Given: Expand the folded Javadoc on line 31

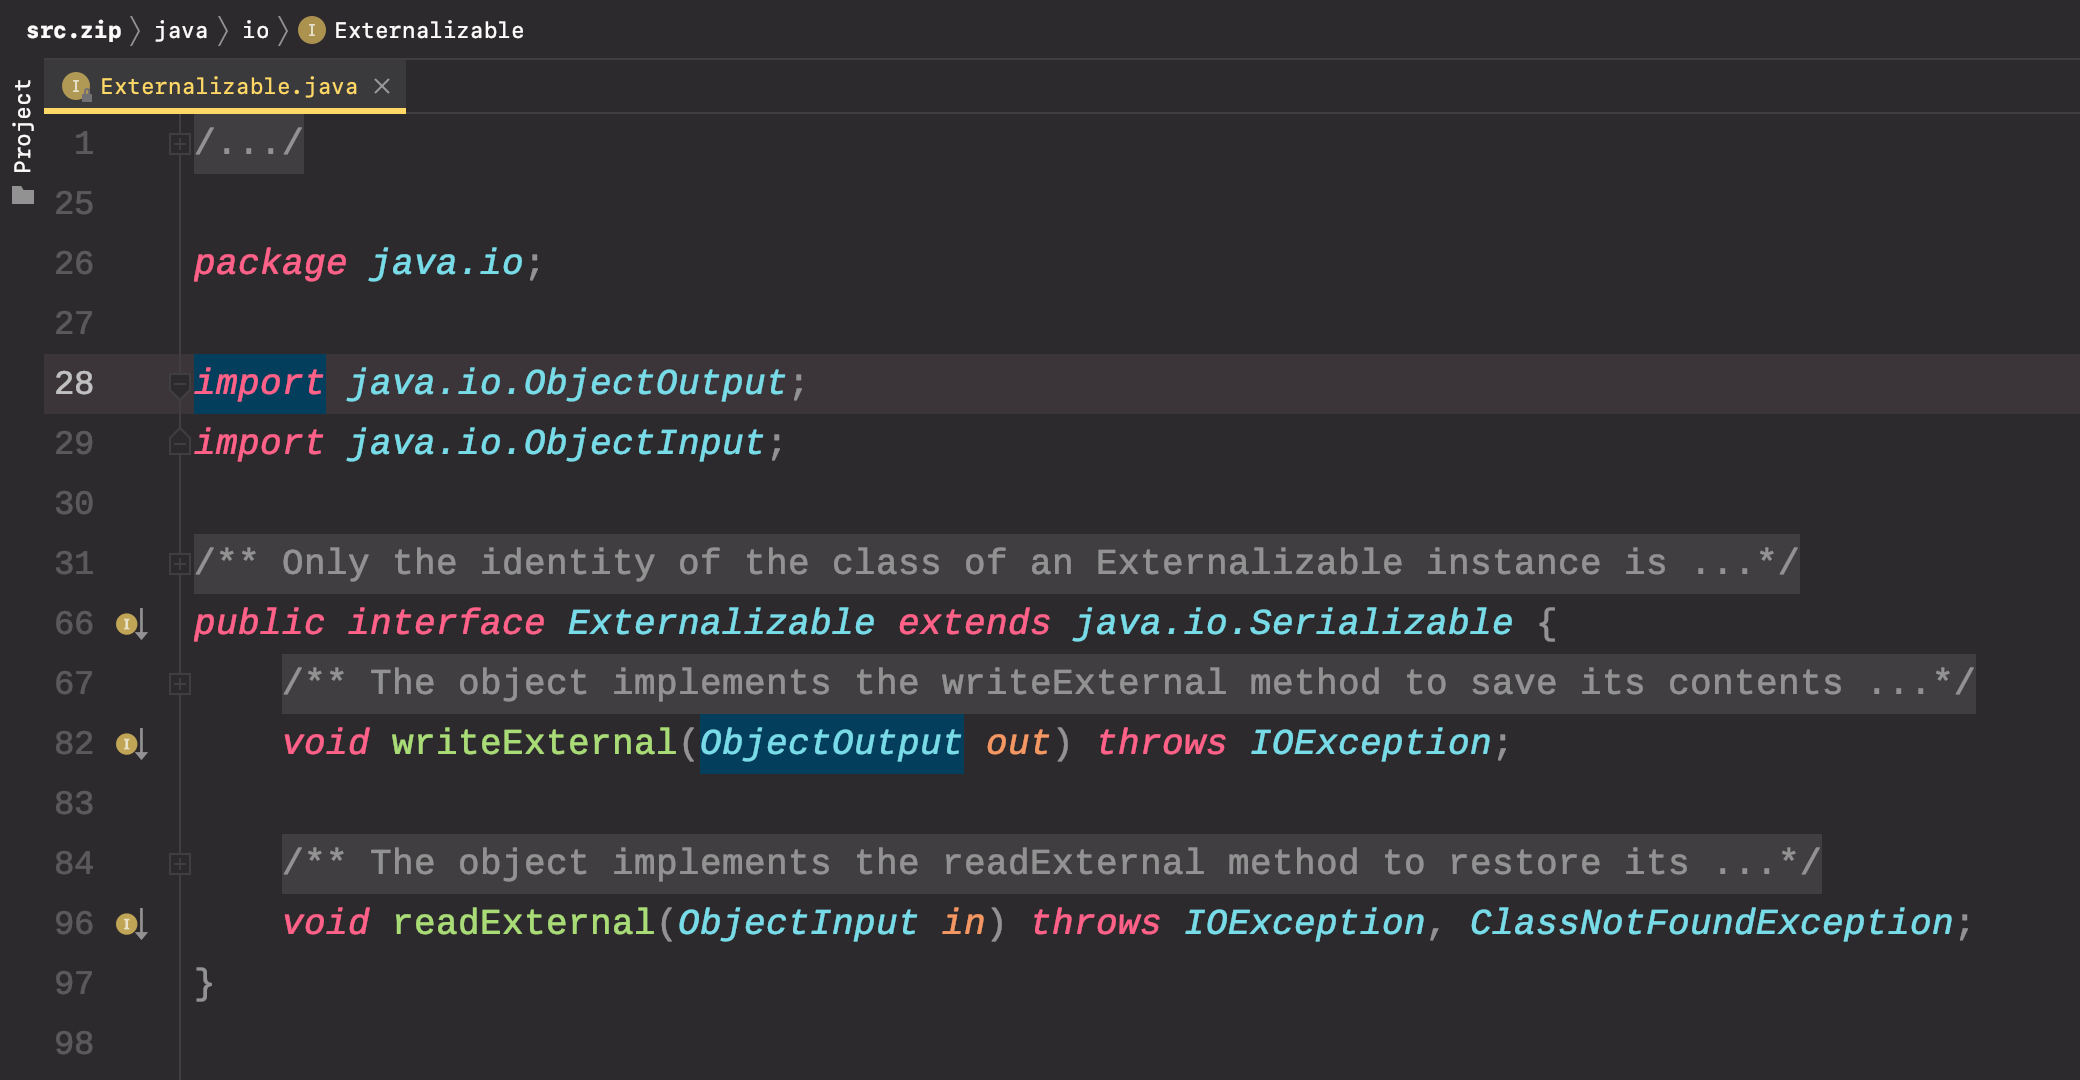Looking at the screenshot, I should [179, 564].
